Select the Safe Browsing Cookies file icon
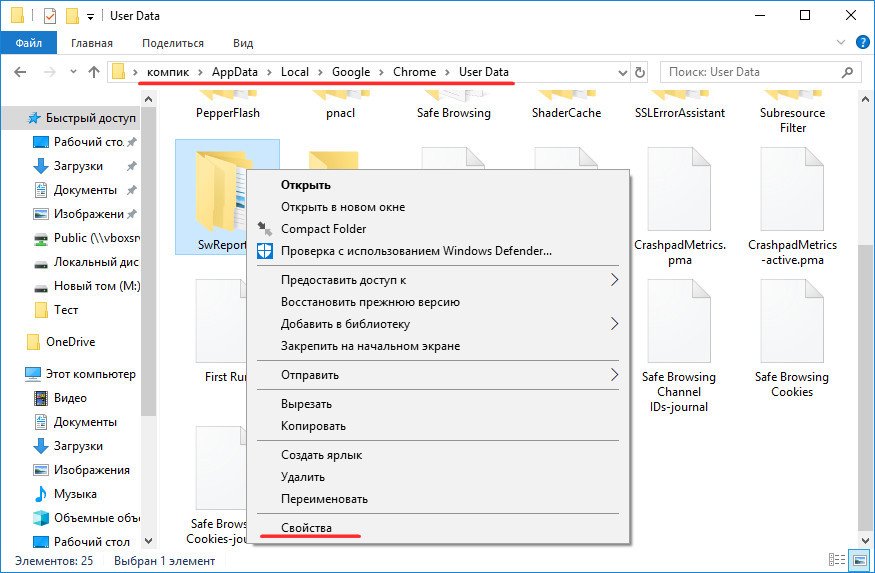The height and width of the screenshot is (573, 875). tap(792, 322)
